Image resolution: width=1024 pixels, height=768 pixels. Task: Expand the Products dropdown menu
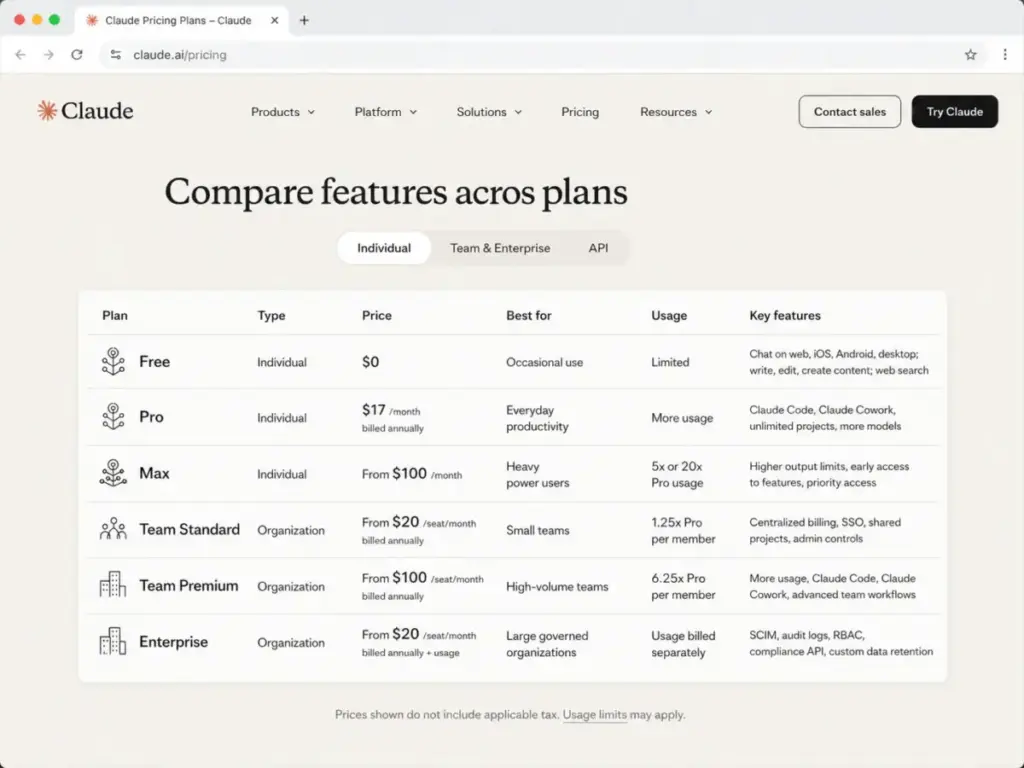point(283,112)
